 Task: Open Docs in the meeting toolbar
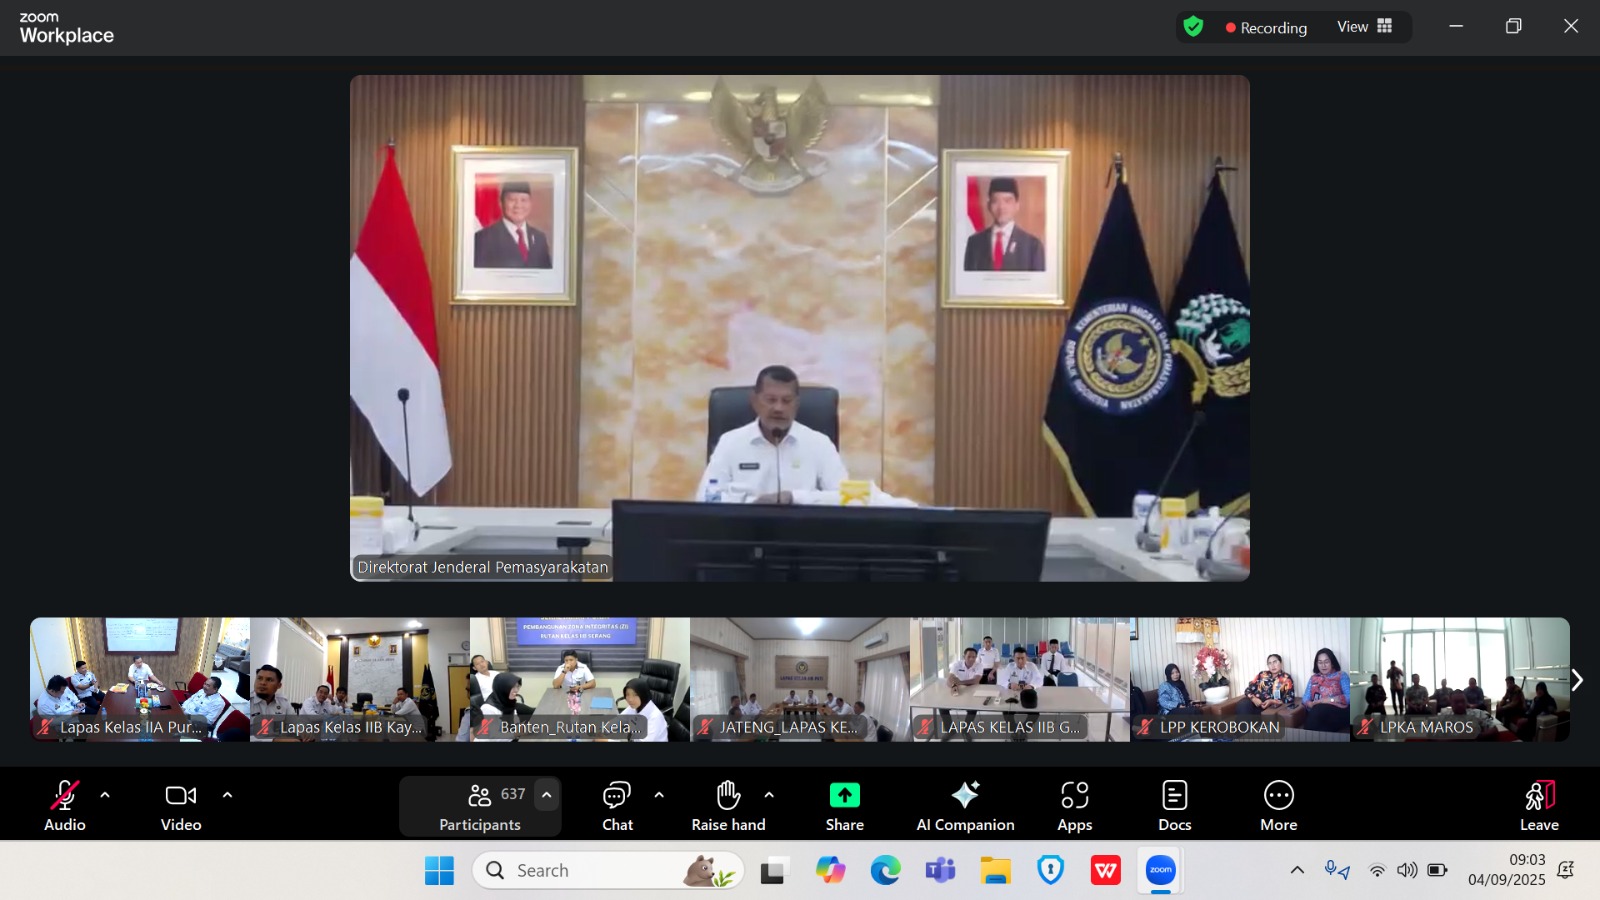pyautogui.click(x=1174, y=805)
